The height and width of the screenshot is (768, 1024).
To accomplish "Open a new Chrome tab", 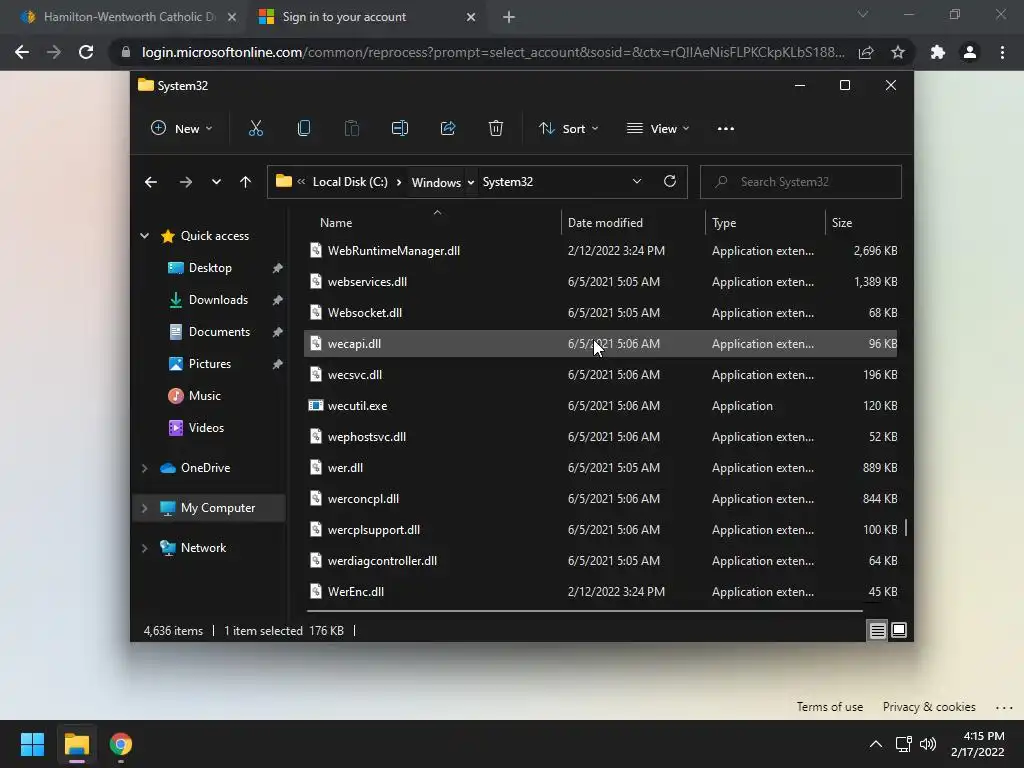I will pyautogui.click(x=509, y=18).
